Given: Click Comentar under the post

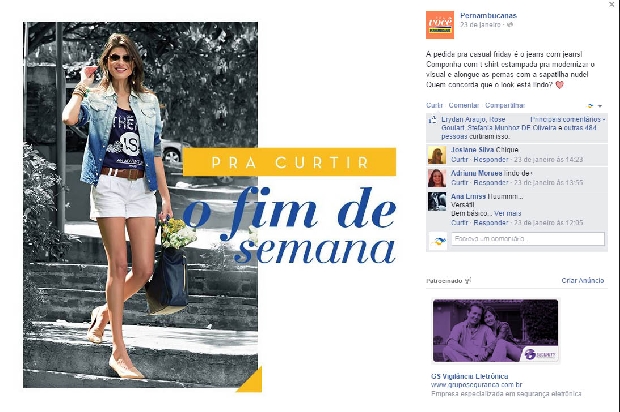Looking at the screenshot, I should [x=463, y=105].
